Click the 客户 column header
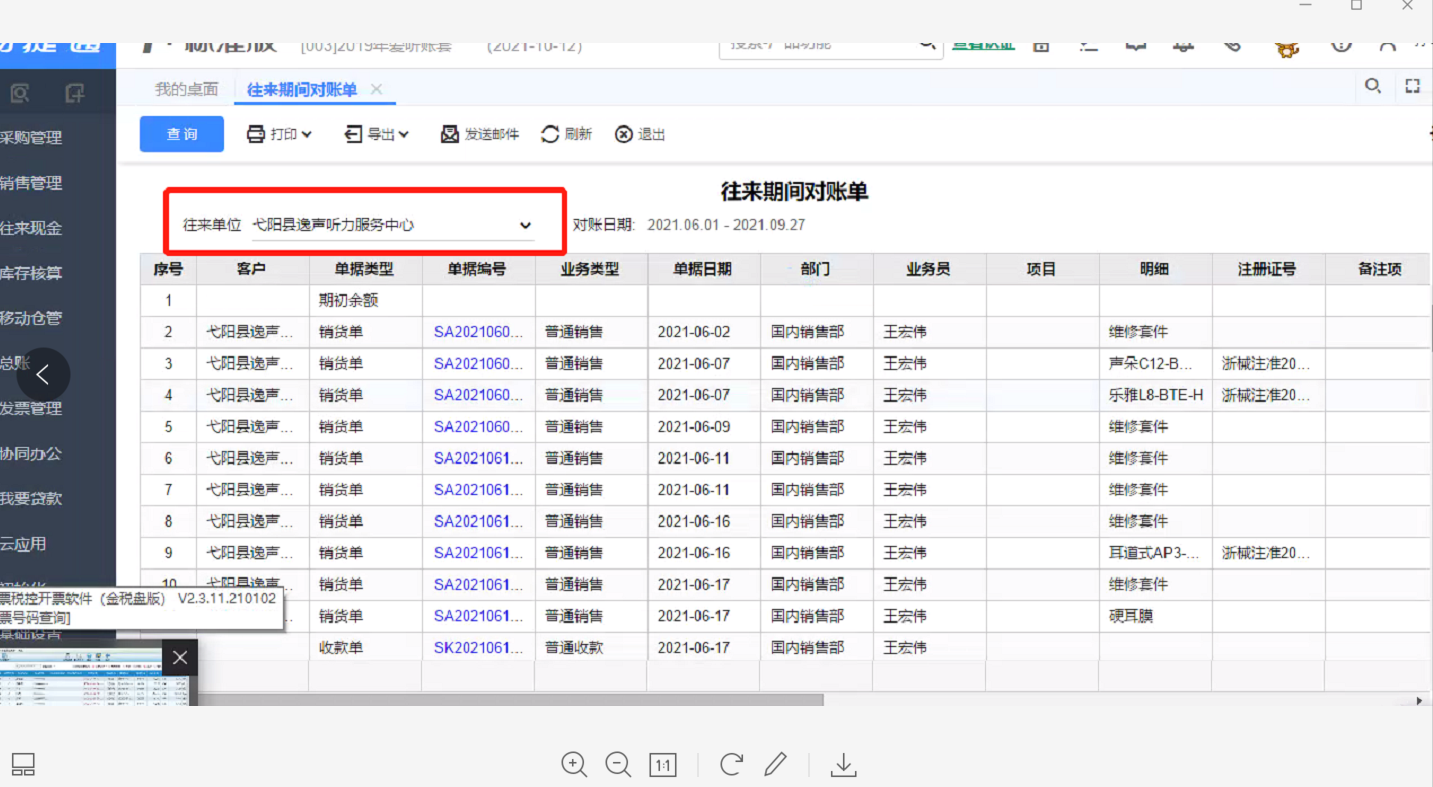 pyautogui.click(x=252, y=269)
